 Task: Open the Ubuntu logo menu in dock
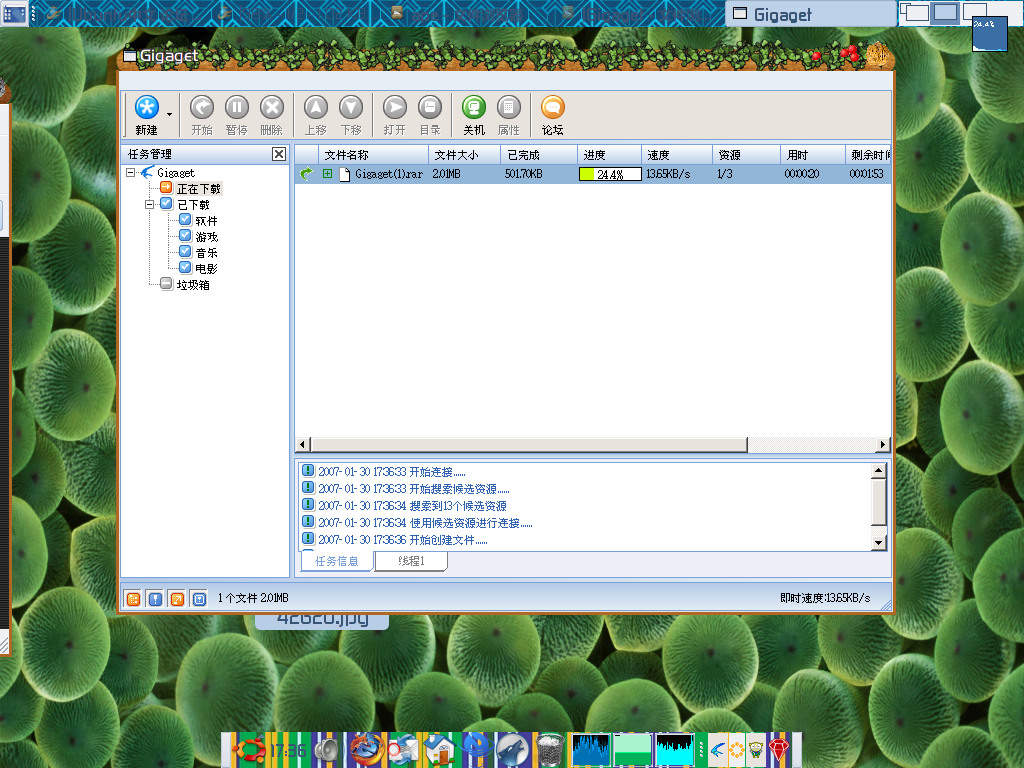pyautogui.click(x=249, y=749)
